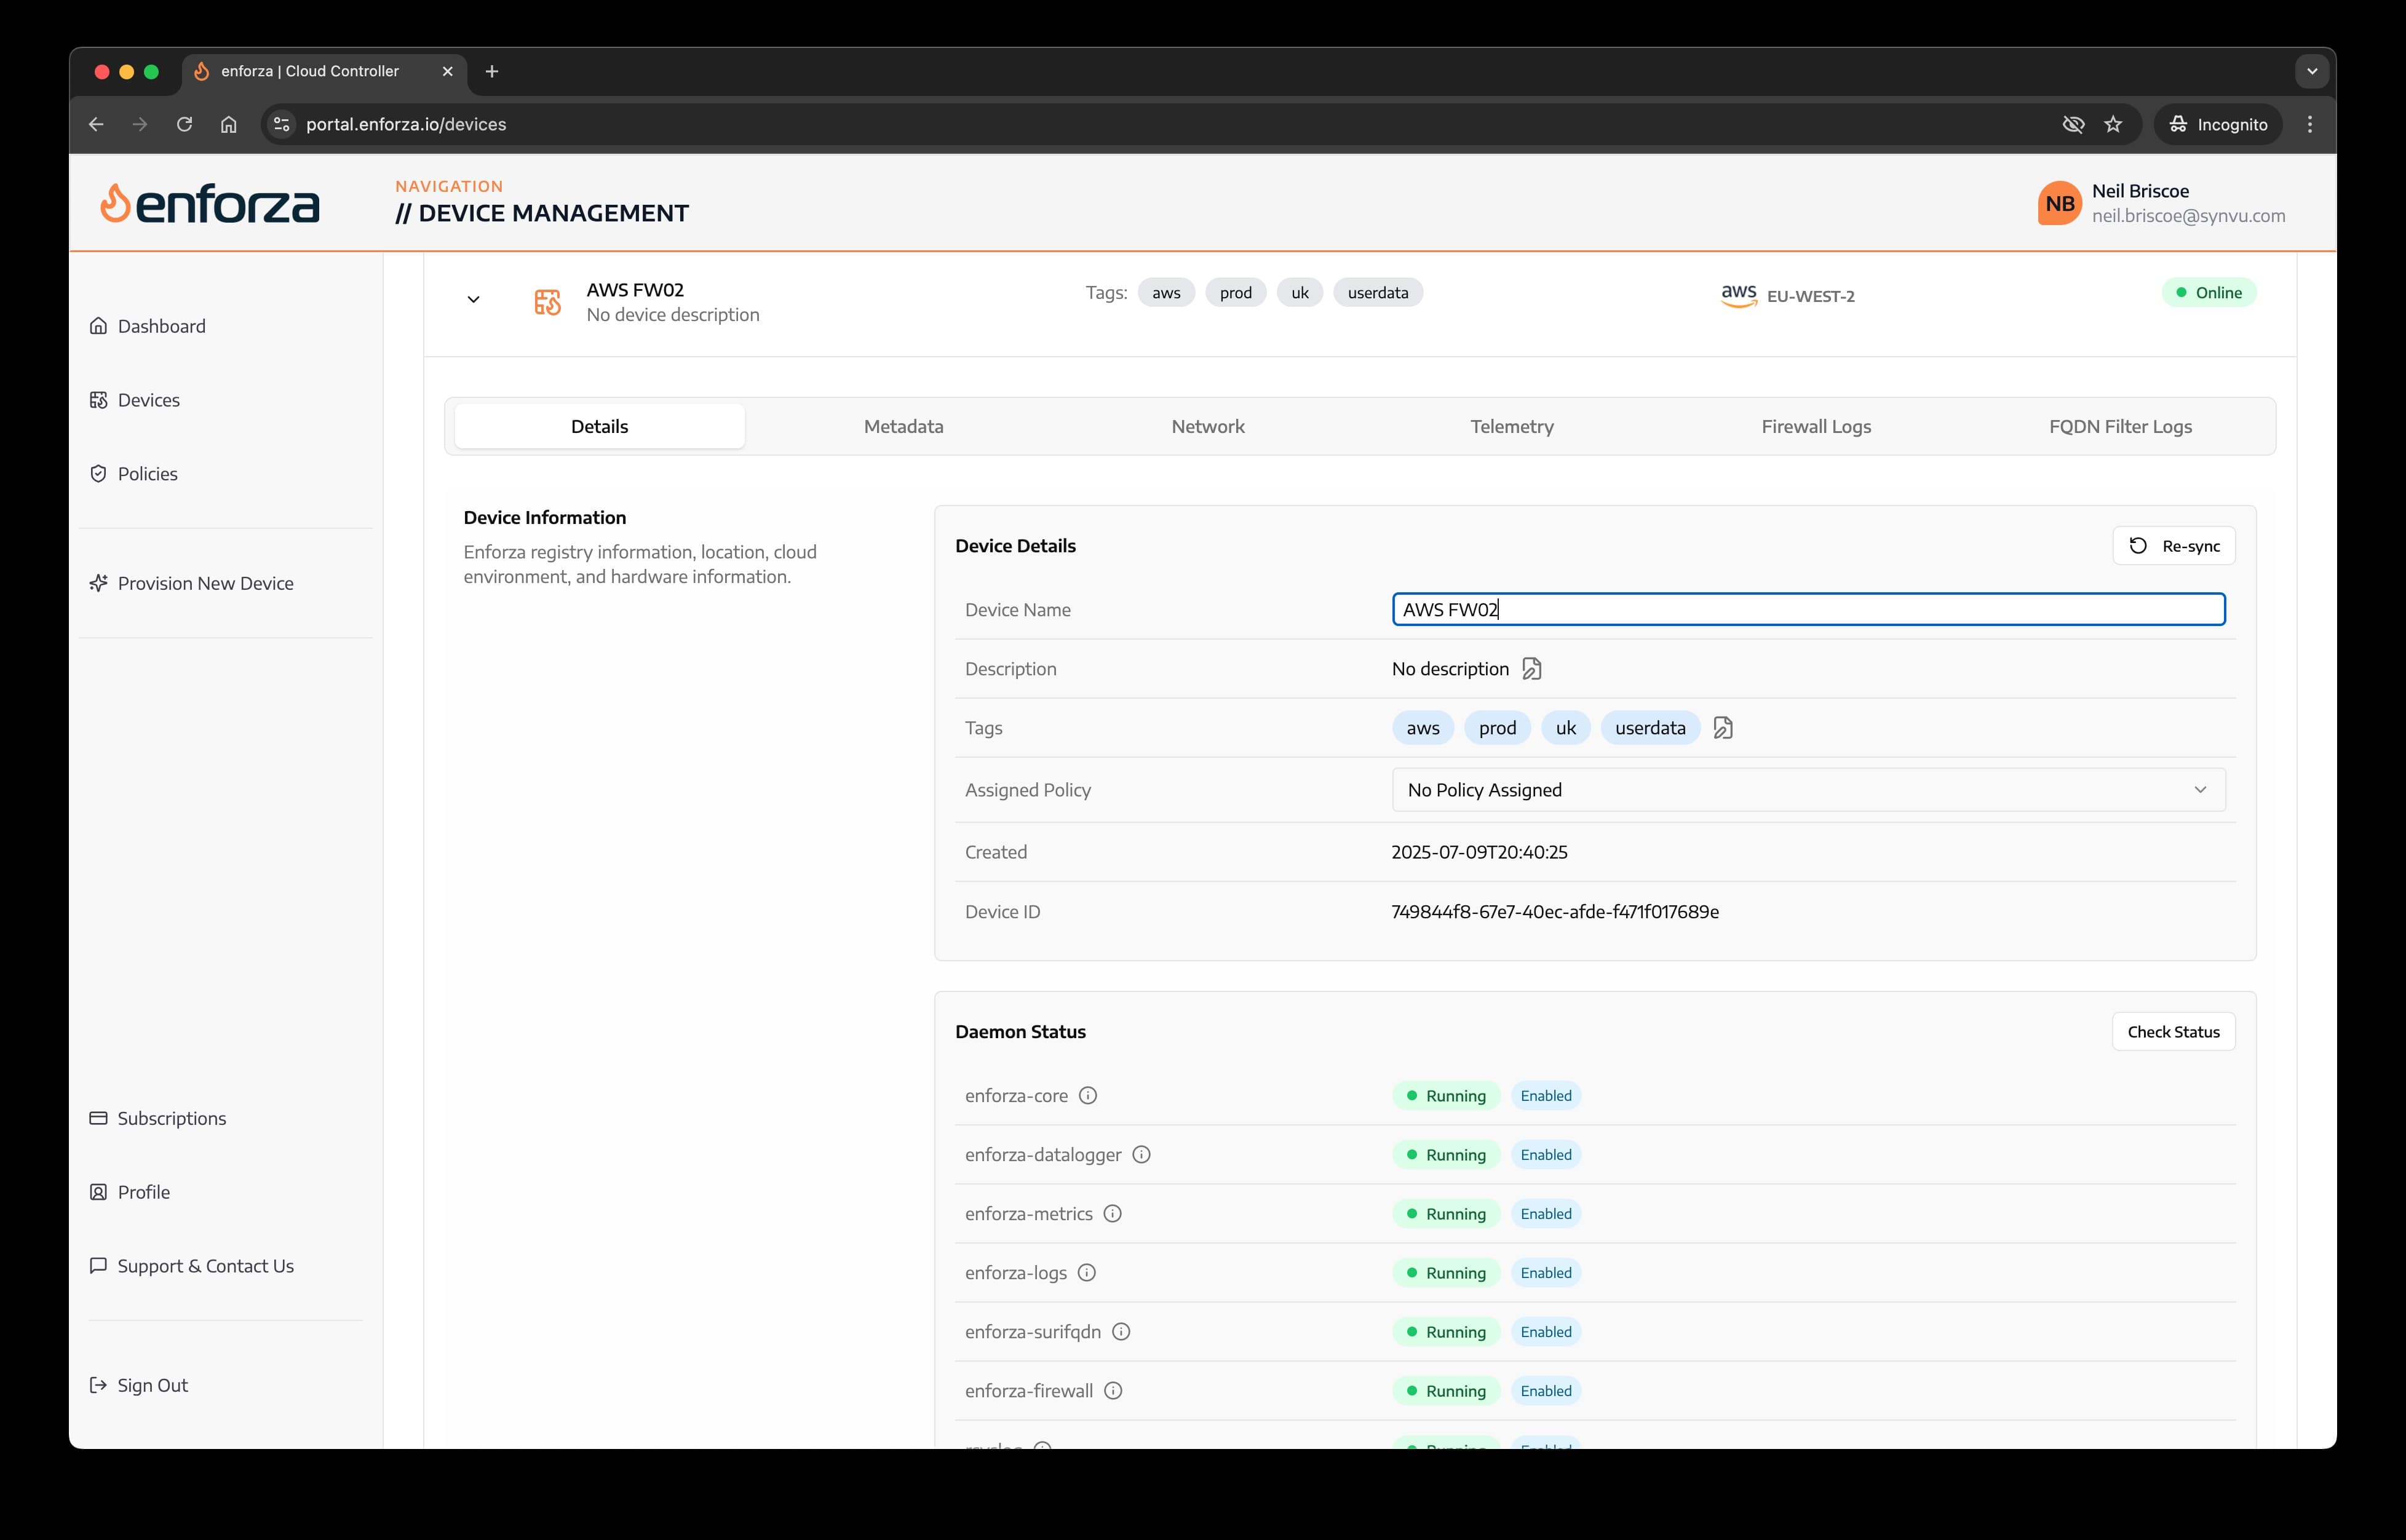Open Policies in the sidebar
Viewport: 2406px width, 1540px height.
point(133,474)
